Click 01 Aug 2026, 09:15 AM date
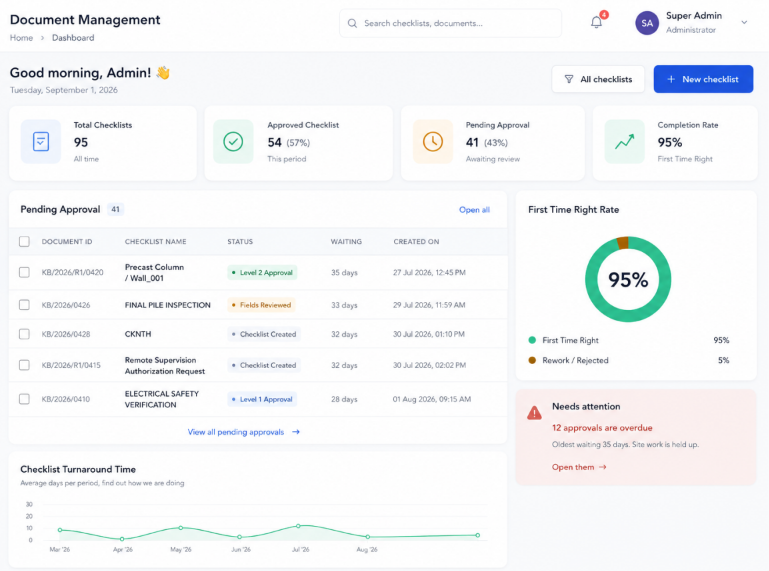The width and height of the screenshot is (769, 571). [432, 399]
